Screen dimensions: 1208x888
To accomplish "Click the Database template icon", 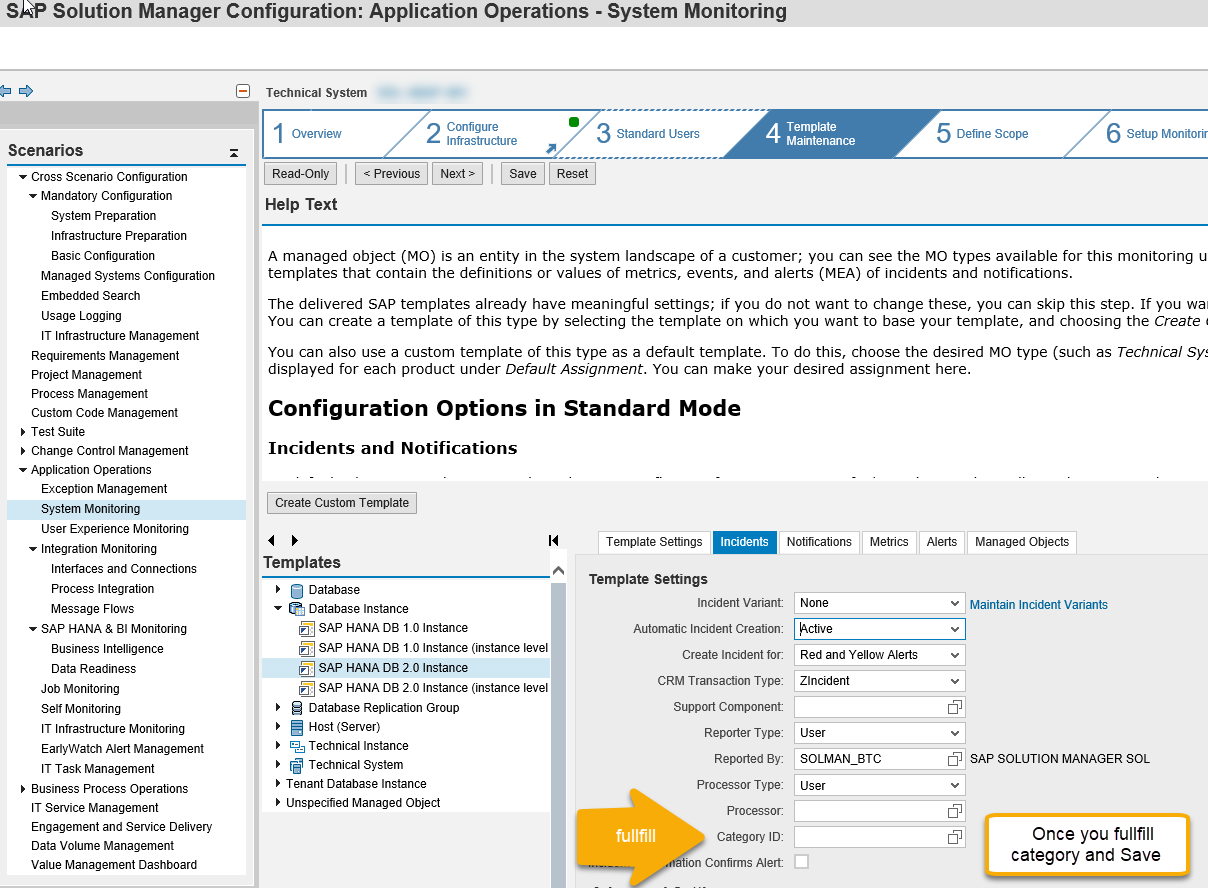I will (296, 590).
